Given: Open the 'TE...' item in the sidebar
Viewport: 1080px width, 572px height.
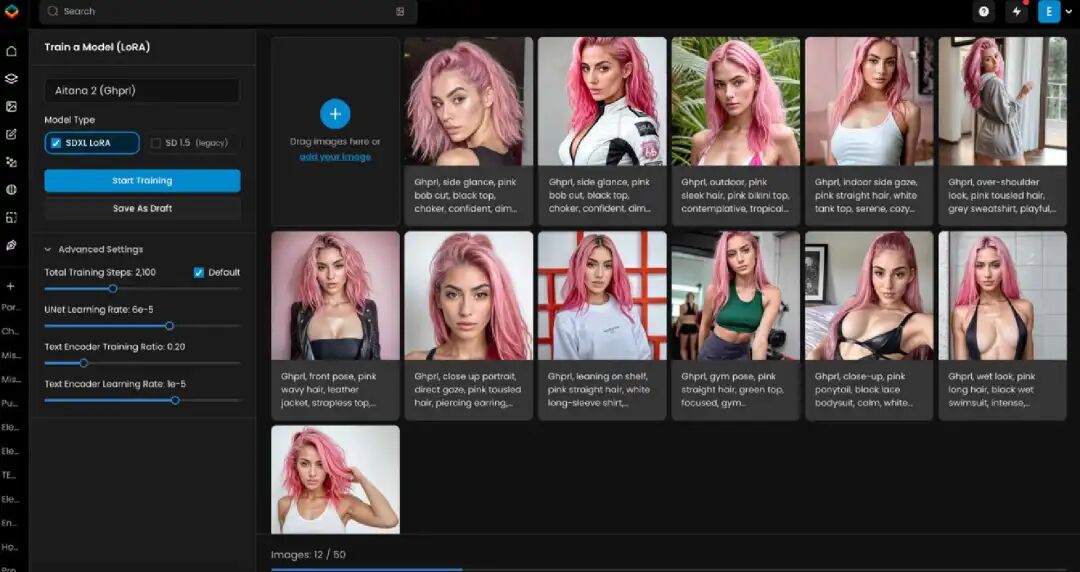Looking at the screenshot, I should pos(9,475).
